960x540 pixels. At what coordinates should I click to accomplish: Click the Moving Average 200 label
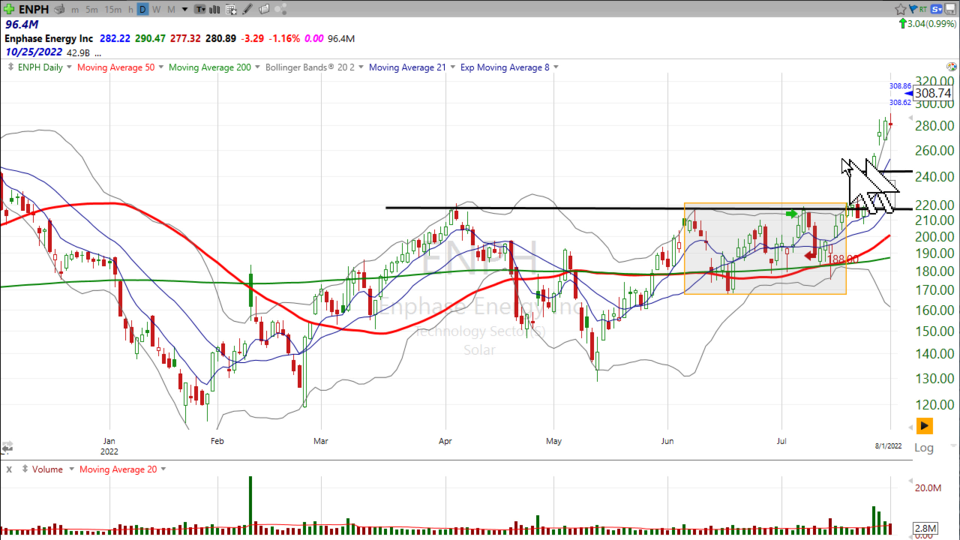(210, 67)
